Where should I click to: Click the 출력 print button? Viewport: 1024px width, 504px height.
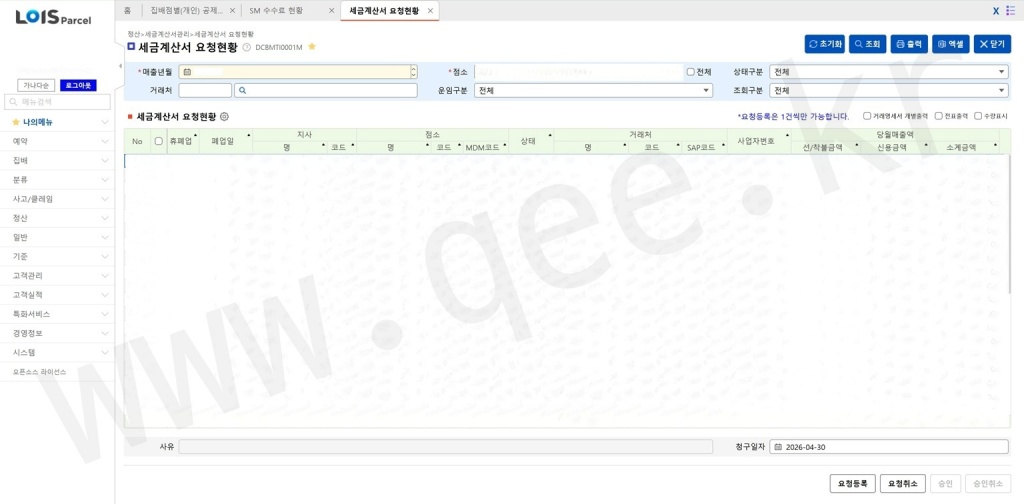(x=909, y=44)
